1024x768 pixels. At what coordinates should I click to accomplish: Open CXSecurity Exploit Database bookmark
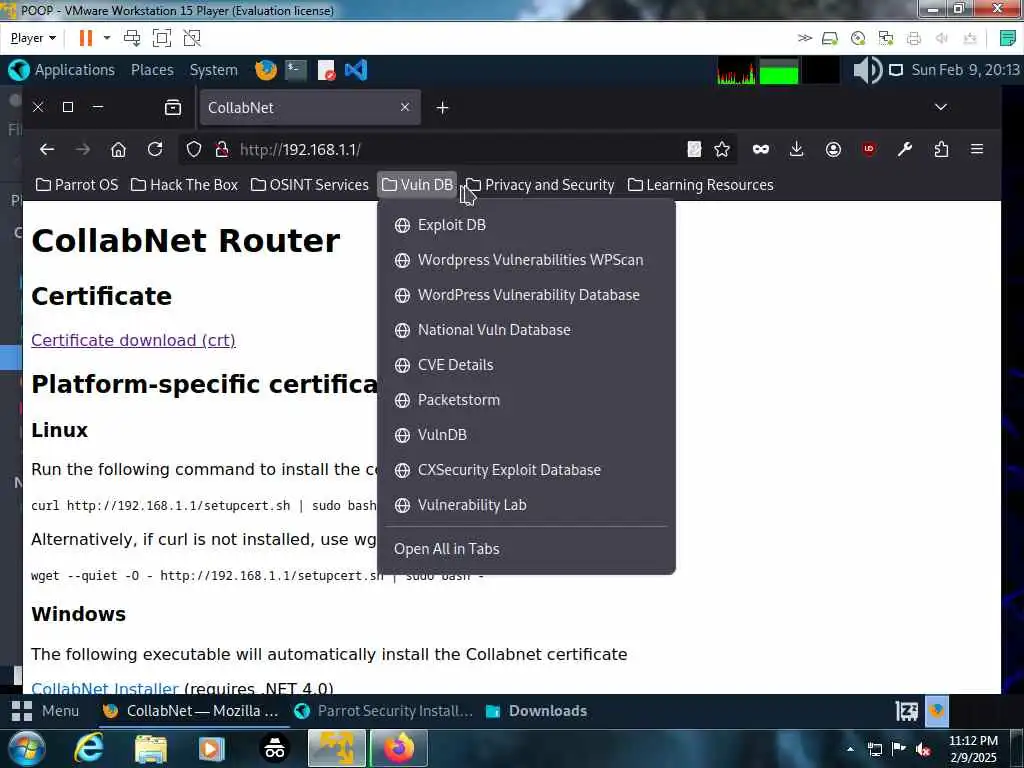[x=526, y=470]
